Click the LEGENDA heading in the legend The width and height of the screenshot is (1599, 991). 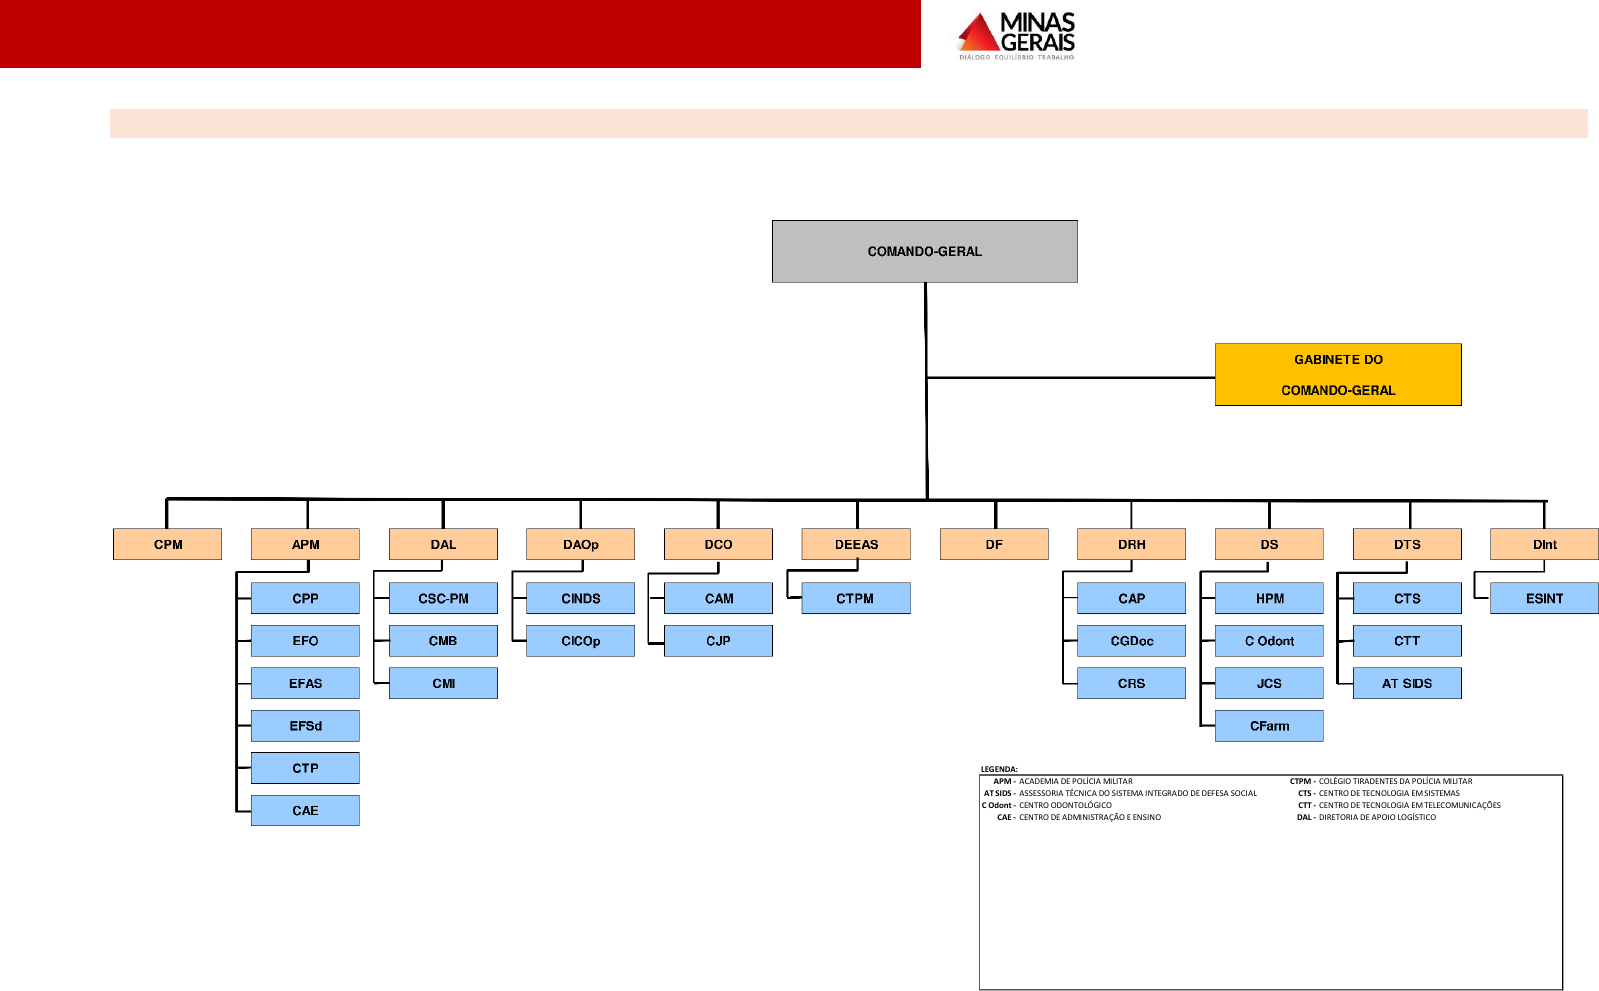click(999, 769)
